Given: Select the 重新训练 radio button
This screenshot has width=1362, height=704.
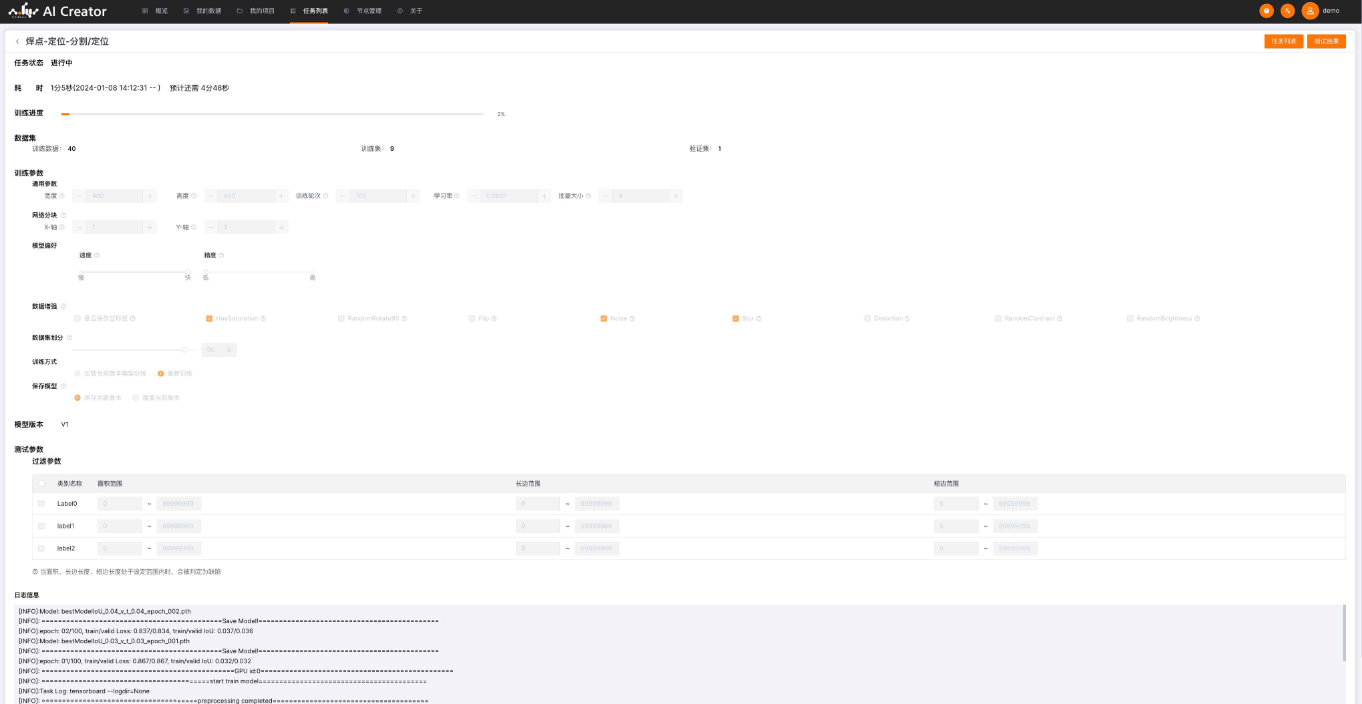Looking at the screenshot, I should [x=161, y=373].
